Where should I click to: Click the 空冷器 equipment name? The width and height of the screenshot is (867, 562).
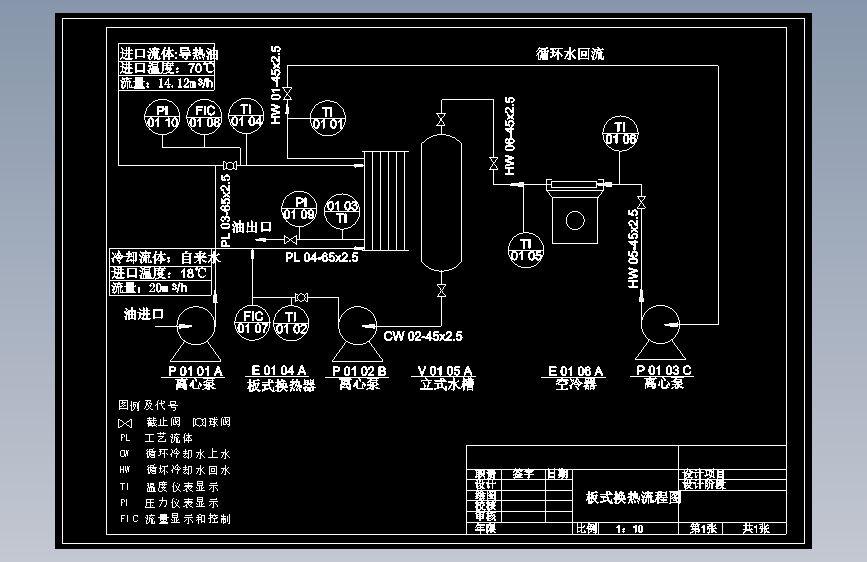click(x=576, y=384)
